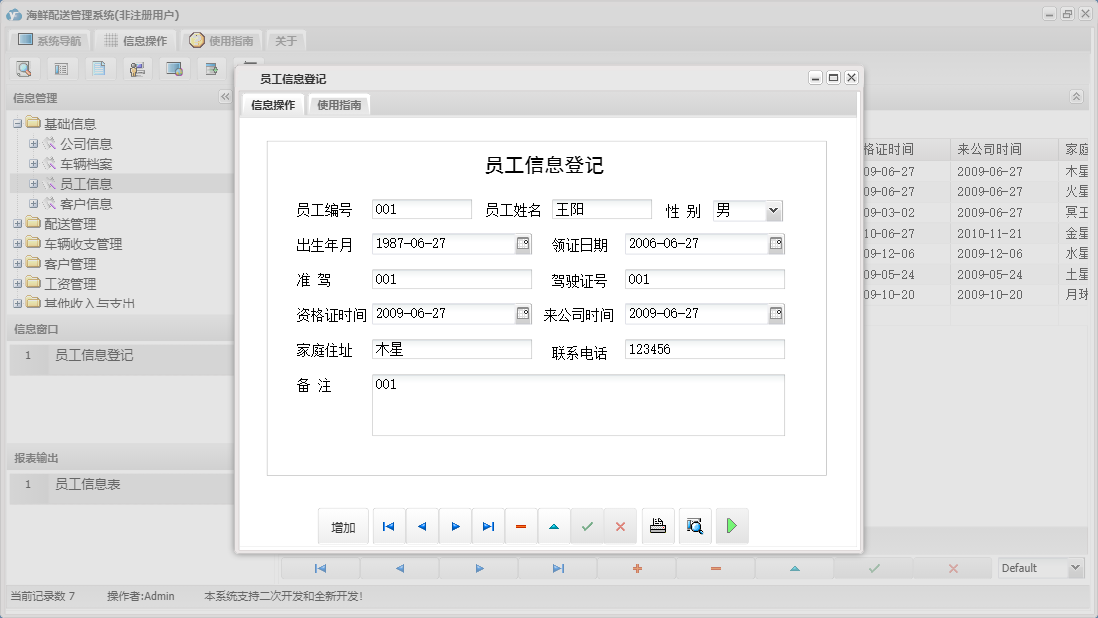Click the employee management icon in the top toolbar
The width and height of the screenshot is (1098, 618).
click(137, 68)
